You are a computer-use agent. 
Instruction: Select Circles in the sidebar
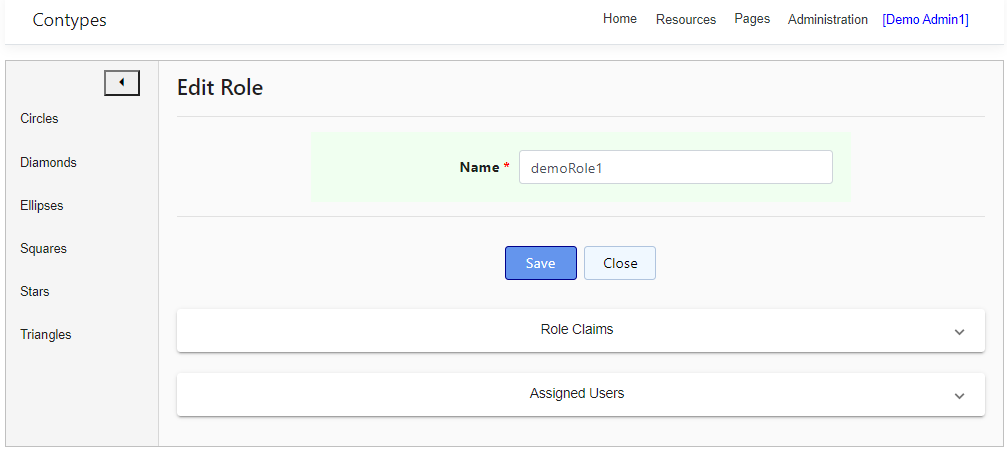39,119
